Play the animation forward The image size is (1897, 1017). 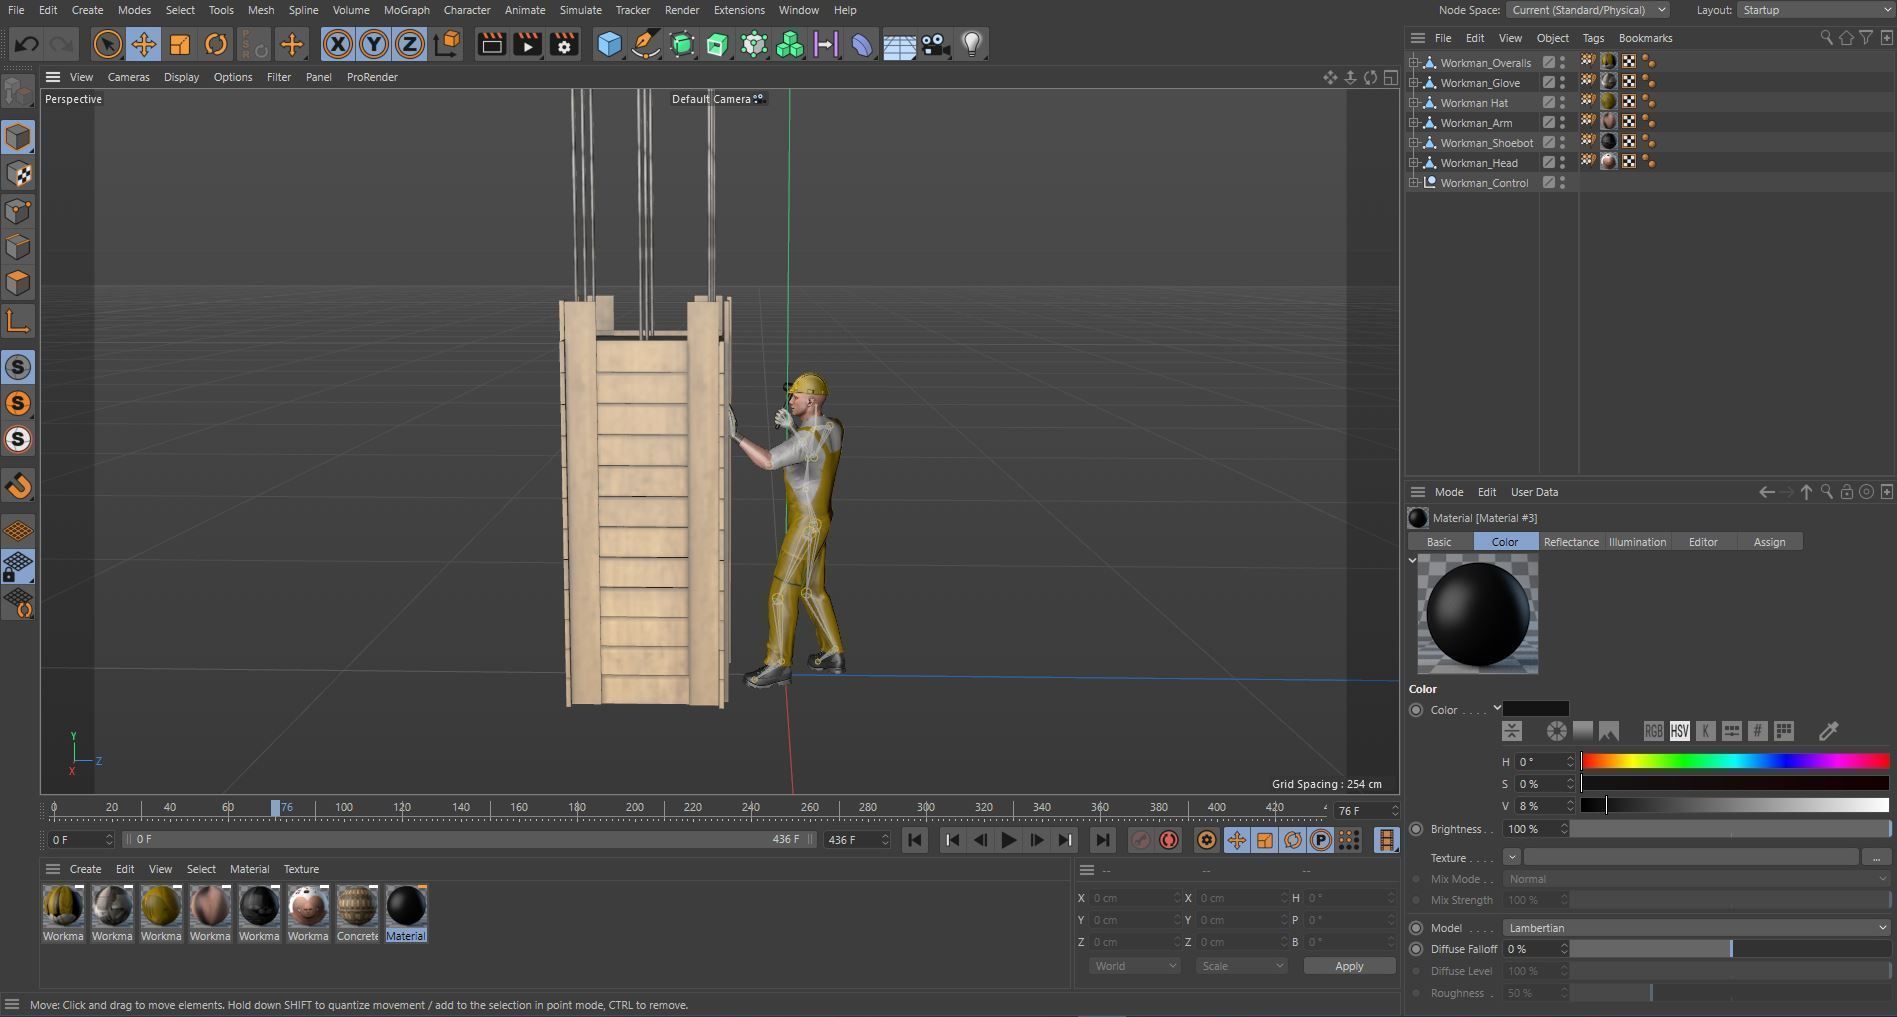pos(1008,840)
